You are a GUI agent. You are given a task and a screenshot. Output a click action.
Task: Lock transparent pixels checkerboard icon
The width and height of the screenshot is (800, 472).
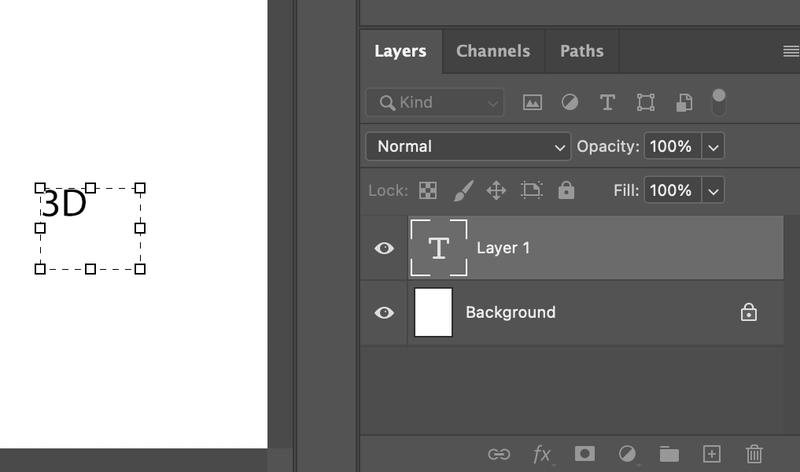(x=428, y=190)
